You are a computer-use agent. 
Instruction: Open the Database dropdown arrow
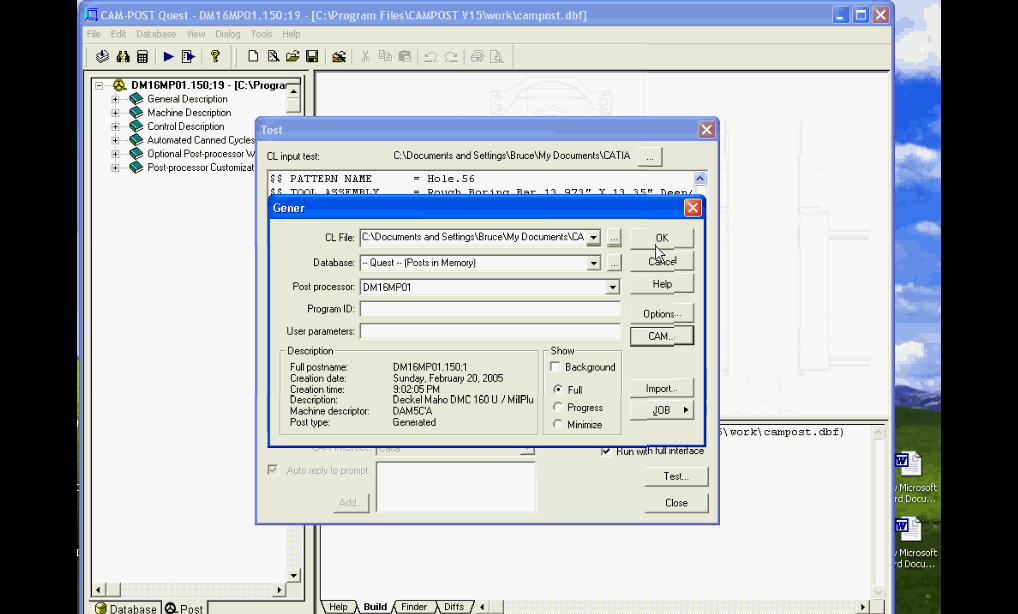pyautogui.click(x=593, y=263)
